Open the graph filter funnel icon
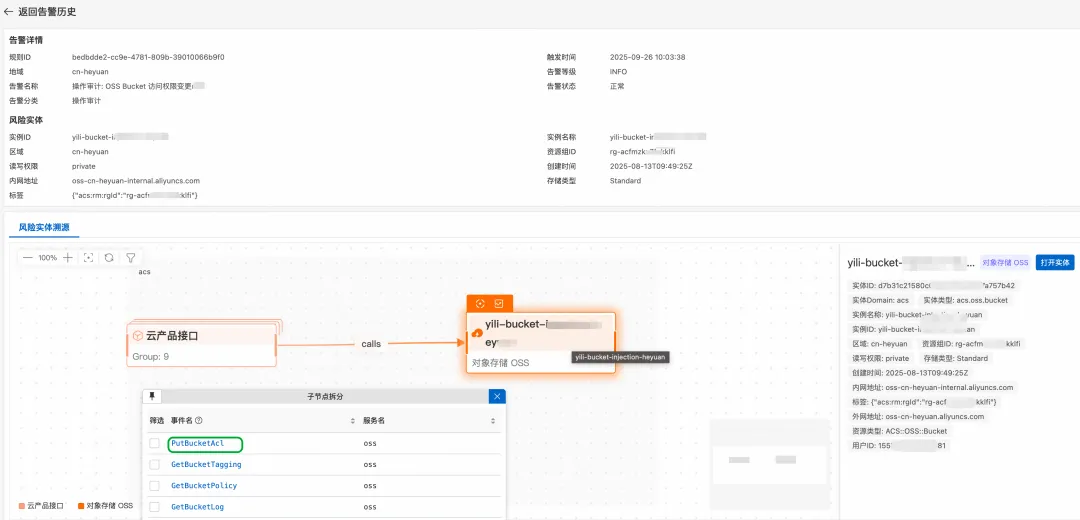Image resolution: width=1080 pixels, height=520 pixels. point(130,258)
